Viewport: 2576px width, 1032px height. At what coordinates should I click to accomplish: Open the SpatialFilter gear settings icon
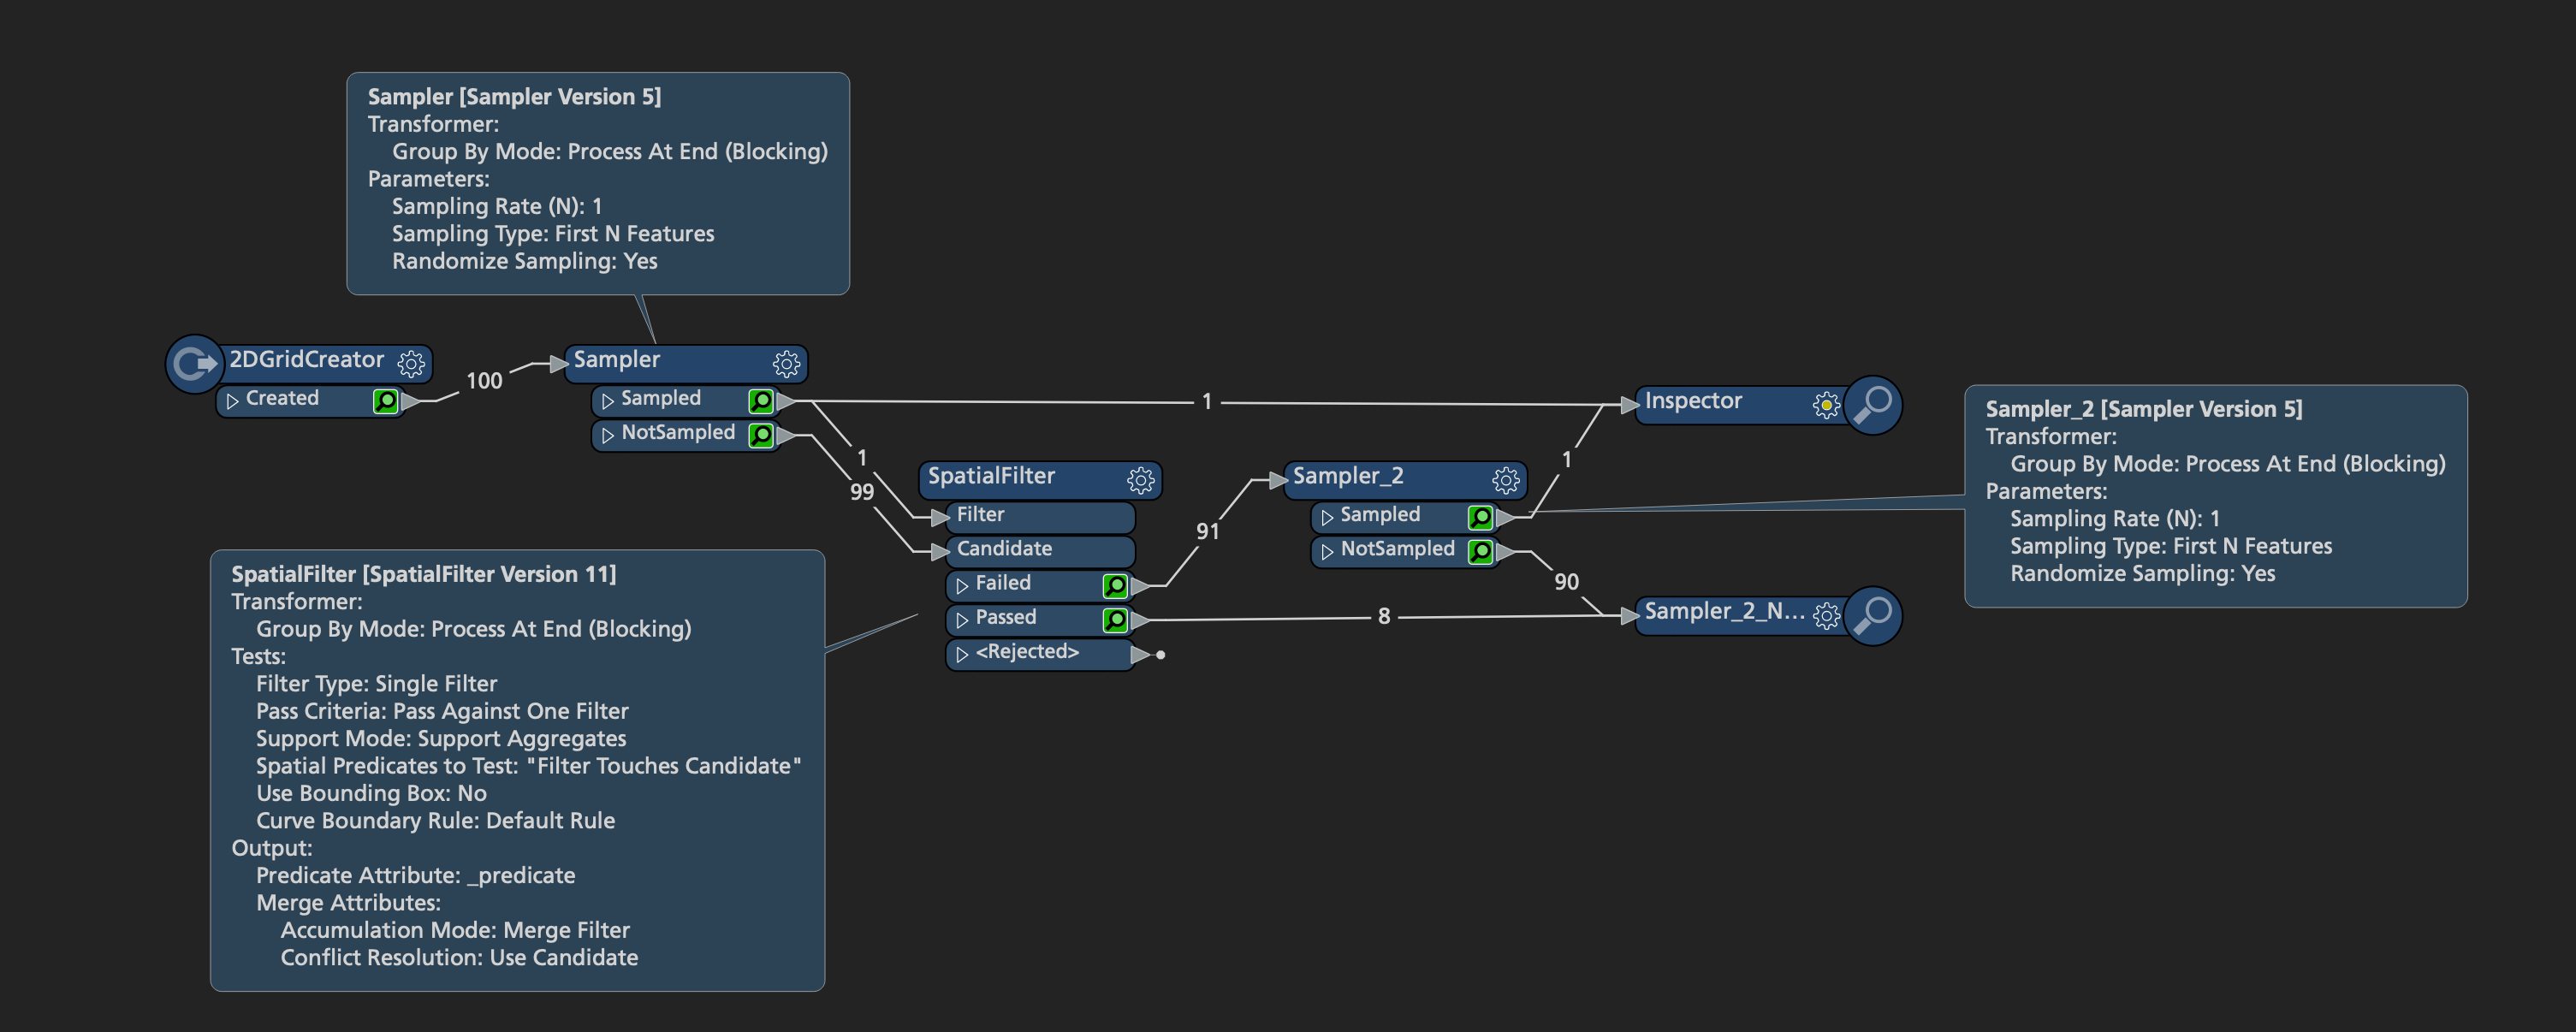(x=1140, y=480)
